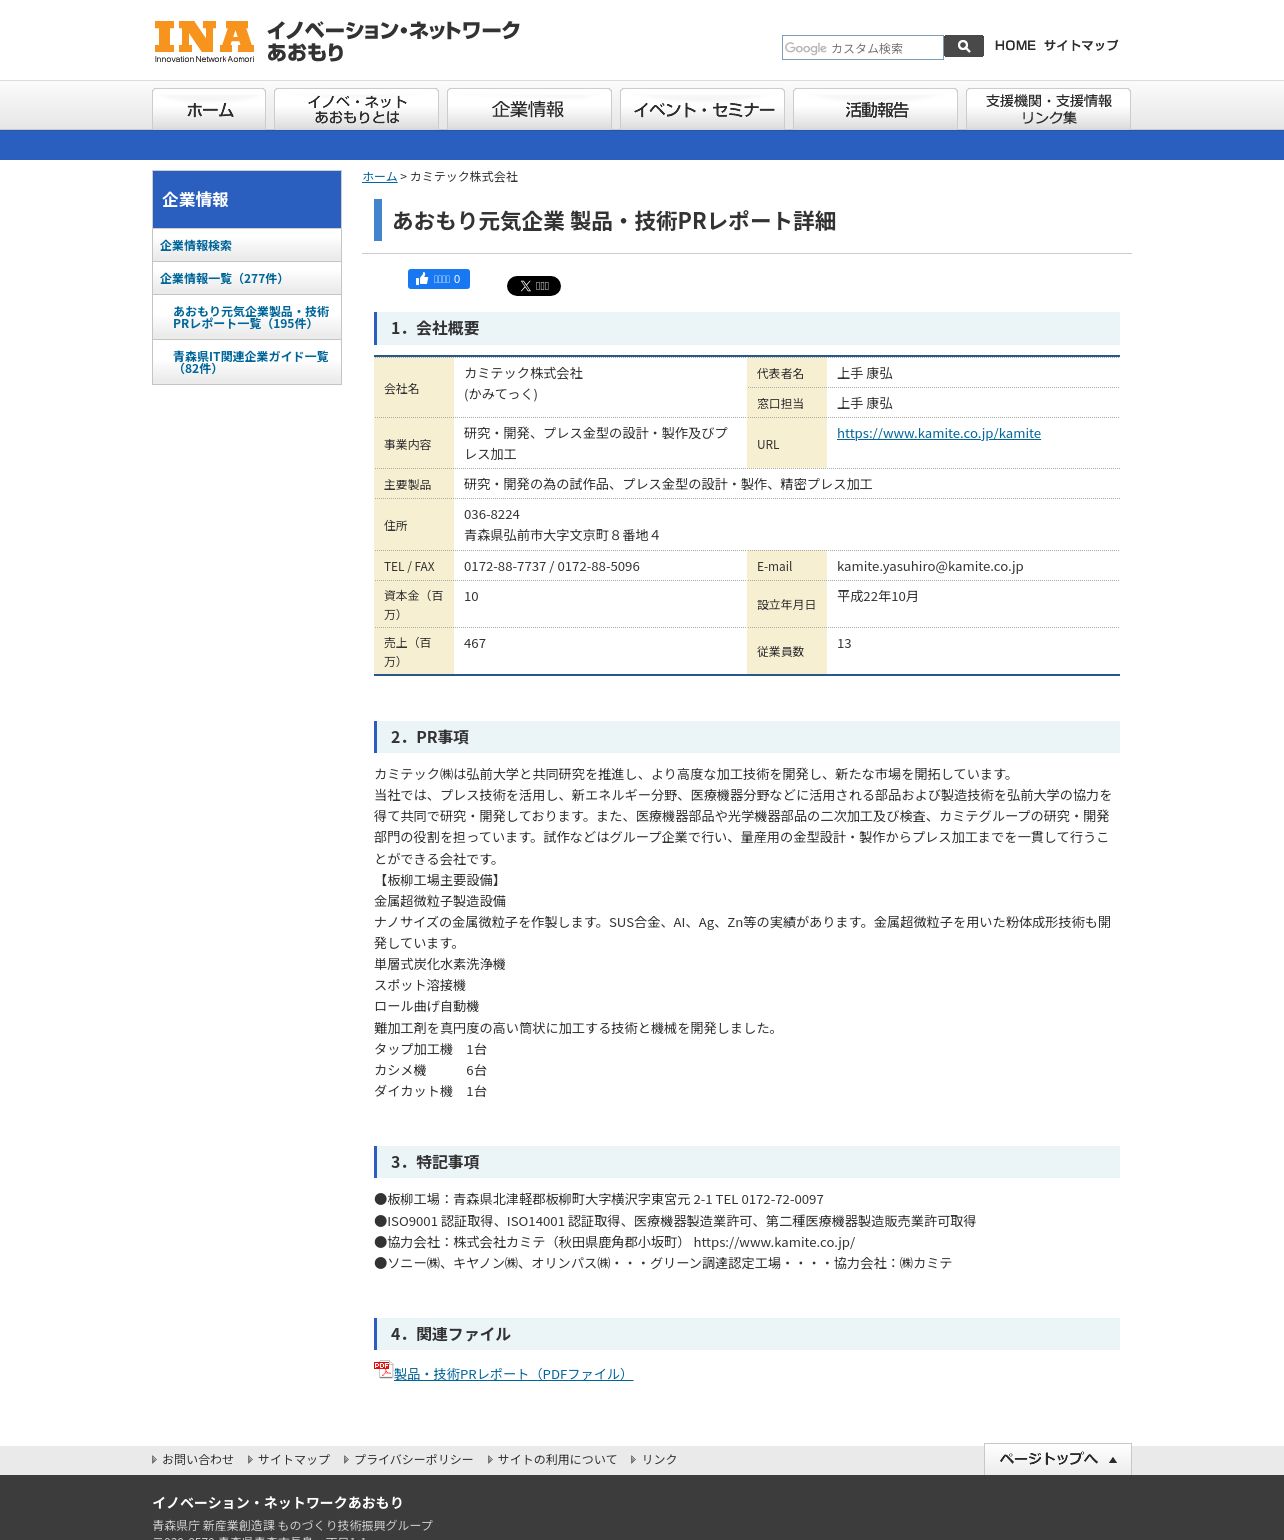This screenshot has height=1540, width=1284.
Task: Click the magnifier search button
Action: click(964, 46)
